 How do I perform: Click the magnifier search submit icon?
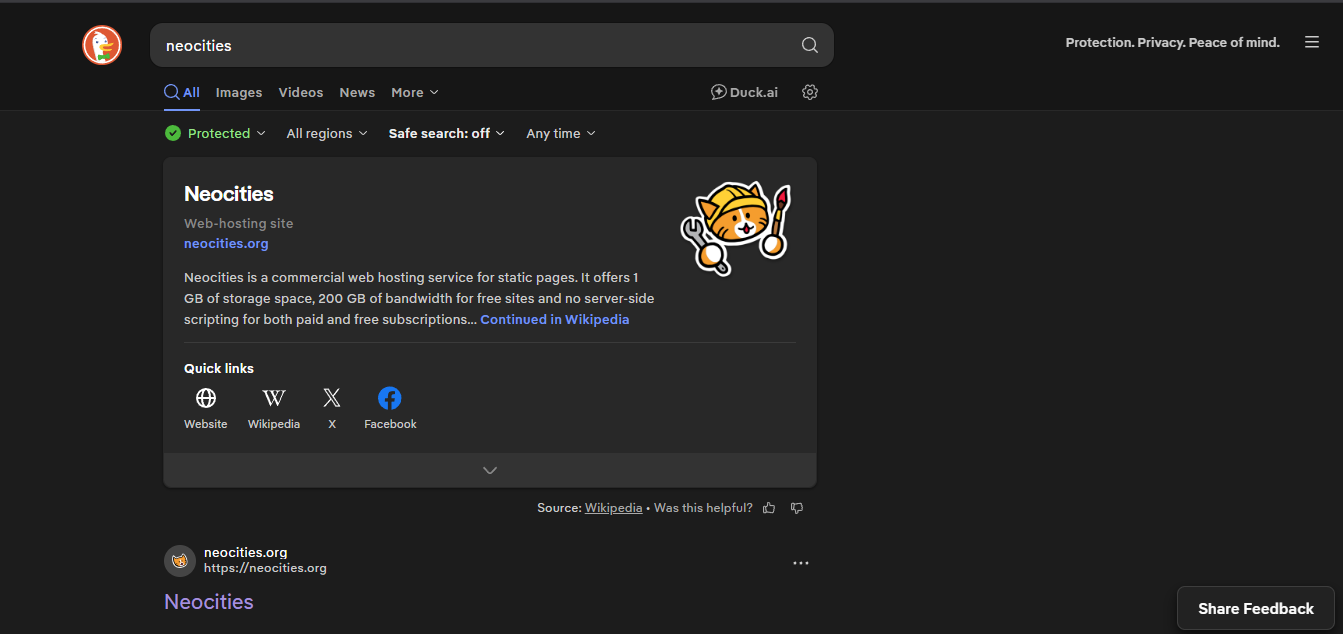810,45
